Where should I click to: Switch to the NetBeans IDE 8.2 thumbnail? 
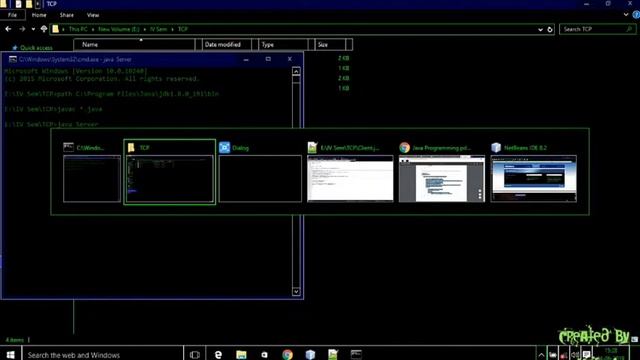point(533,172)
